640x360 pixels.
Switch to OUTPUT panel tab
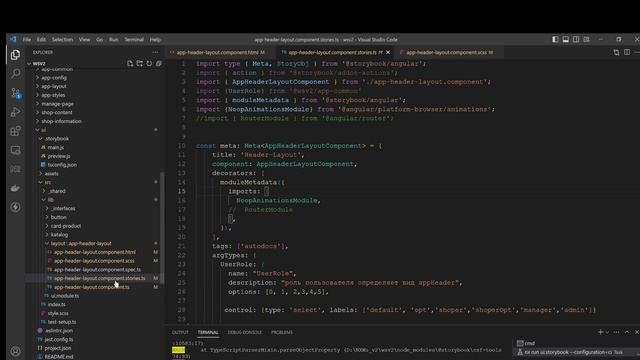[x=180, y=332]
